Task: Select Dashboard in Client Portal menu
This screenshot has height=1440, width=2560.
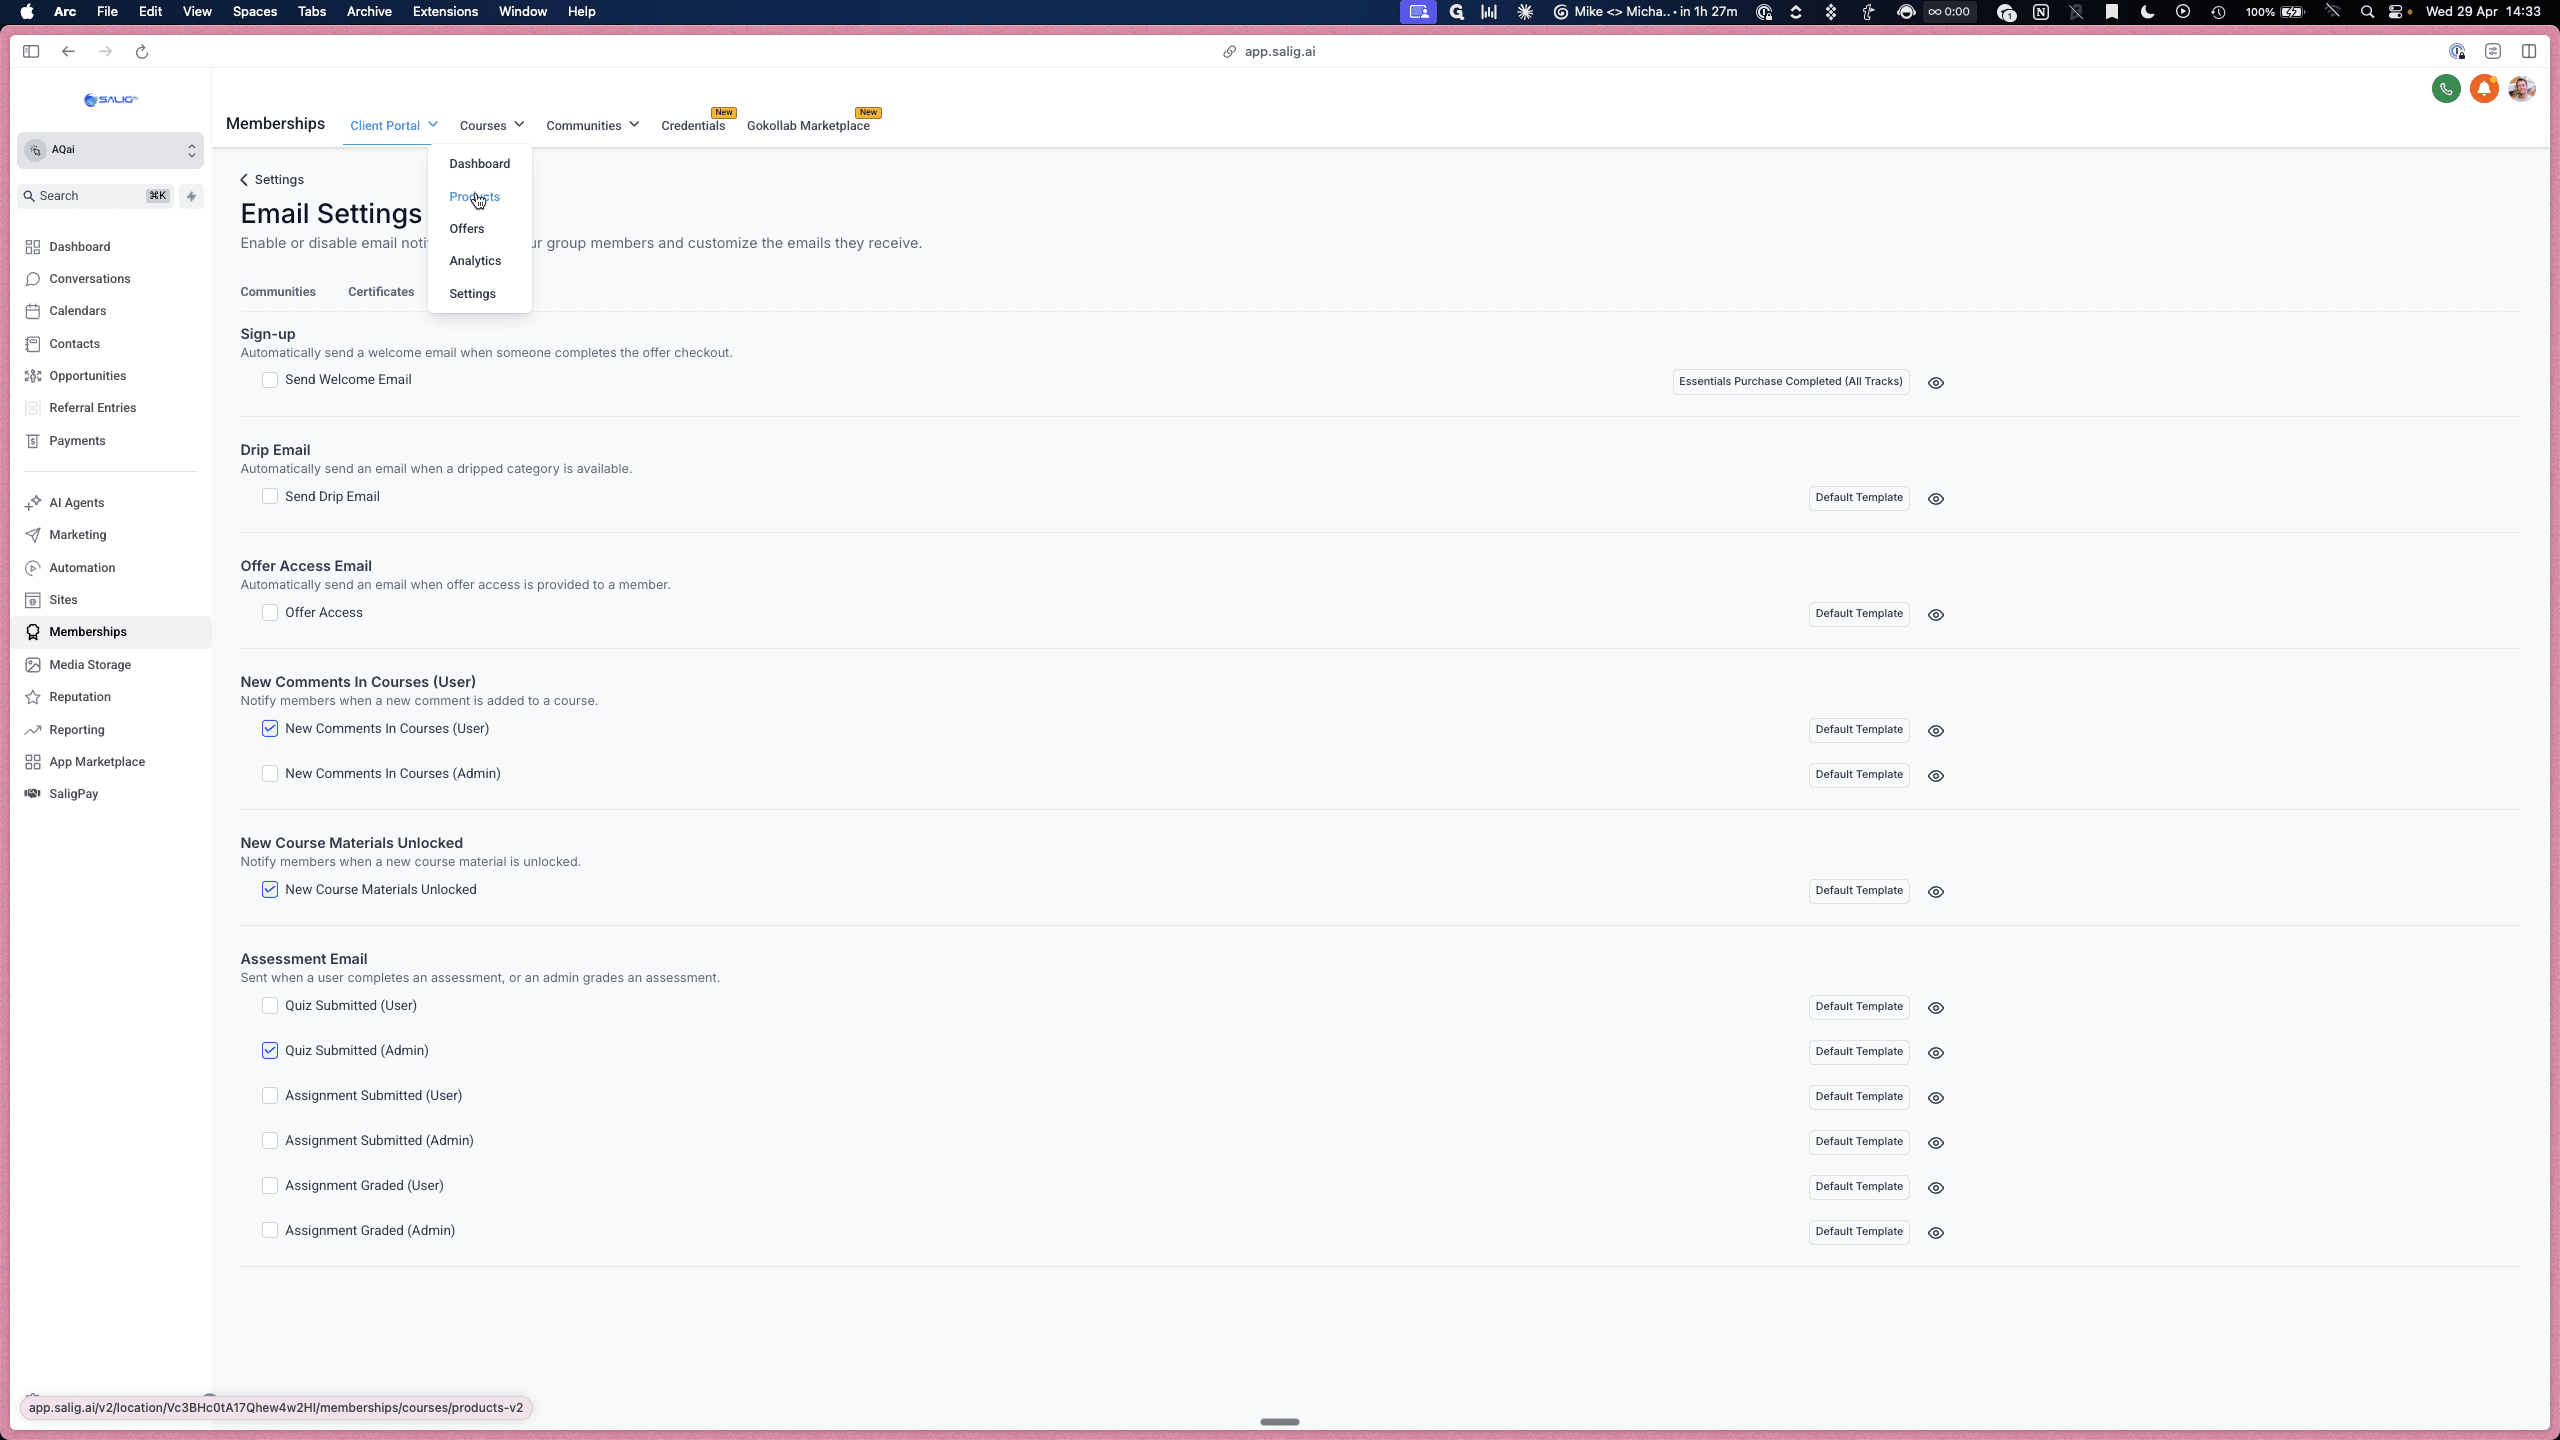Action: tap(479, 164)
